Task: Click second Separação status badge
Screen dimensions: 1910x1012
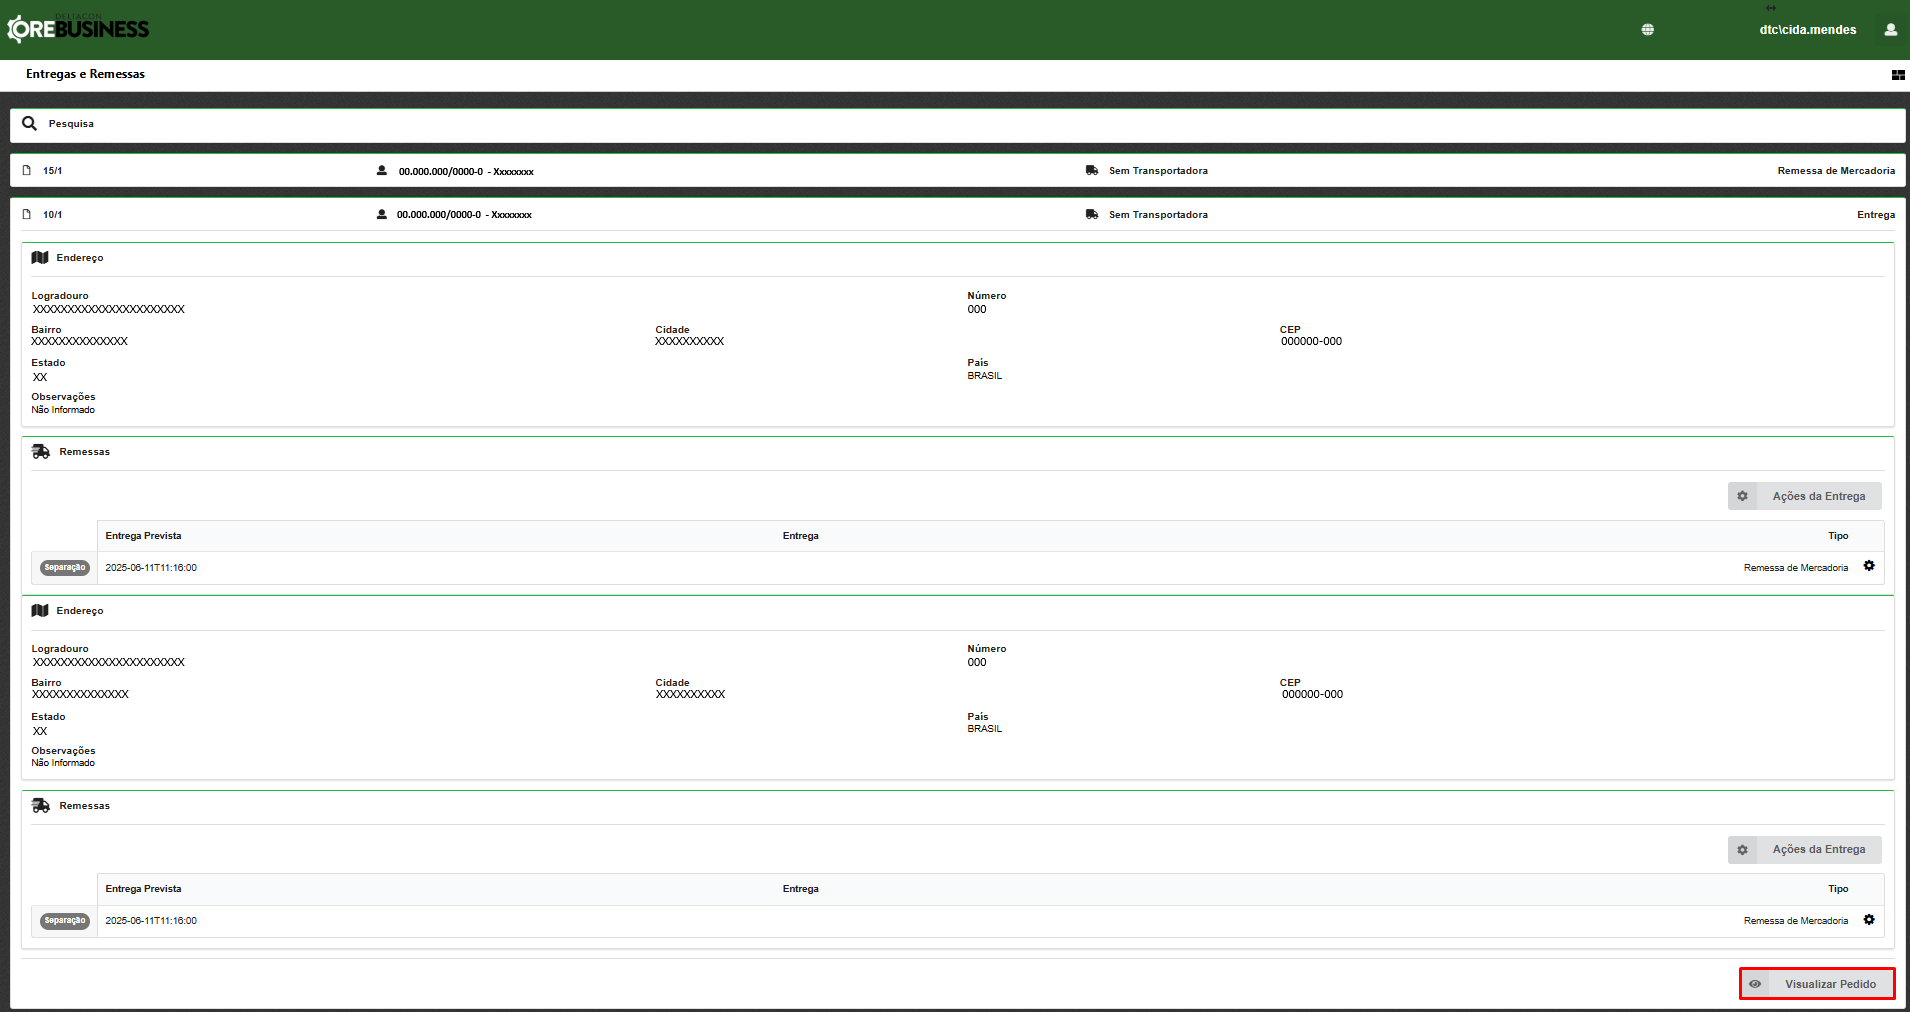Action: pyautogui.click(x=65, y=921)
